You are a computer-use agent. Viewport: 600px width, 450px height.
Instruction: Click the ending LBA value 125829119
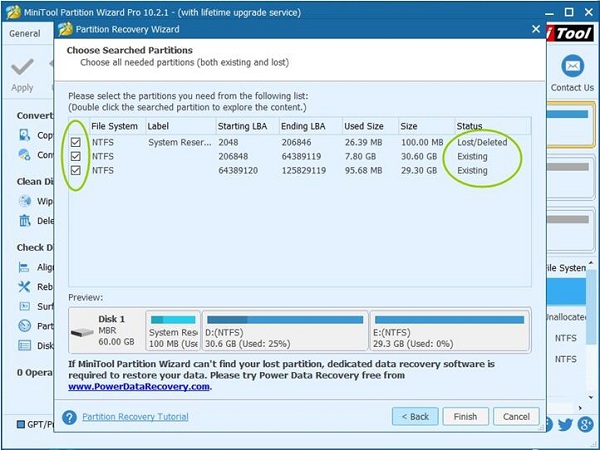pyautogui.click(x=304, y=170)
